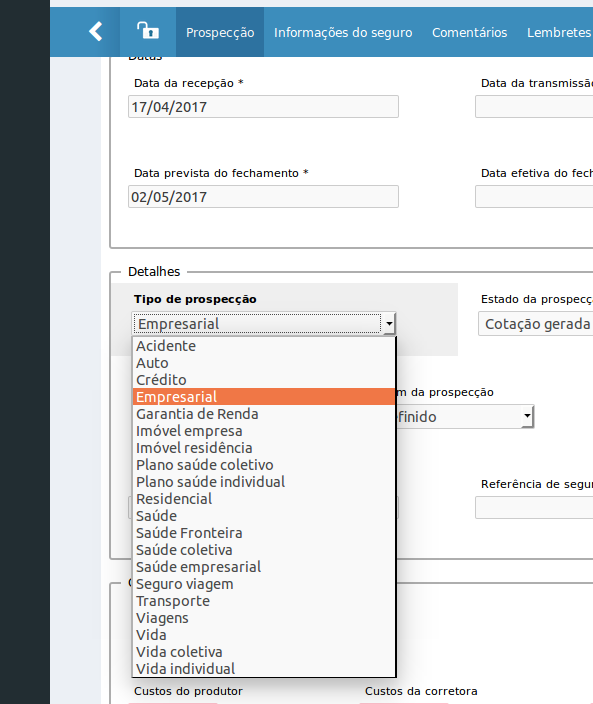Collapse the Tipo de prospecção dropdown arrow
Screen dimensions: 593x704
(389, 324)
